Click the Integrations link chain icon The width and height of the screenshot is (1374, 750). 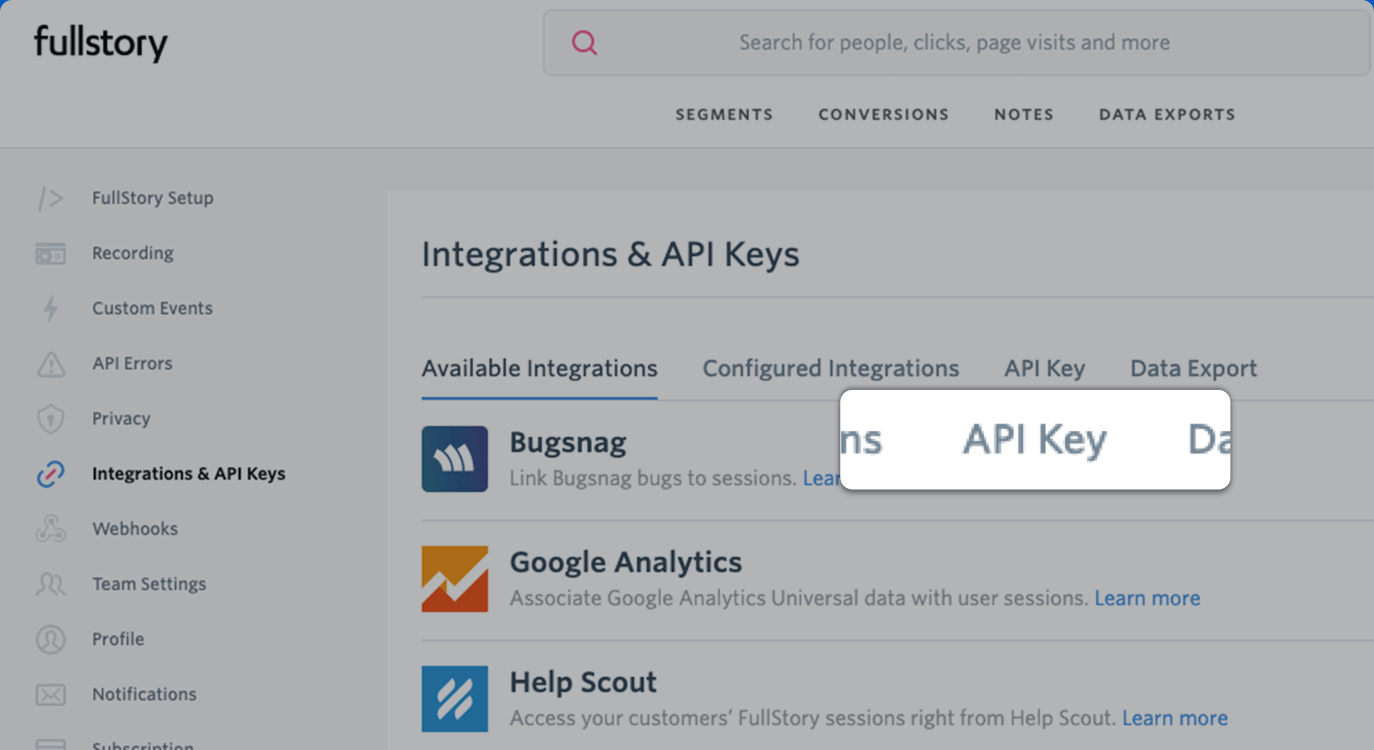[50, 474]
